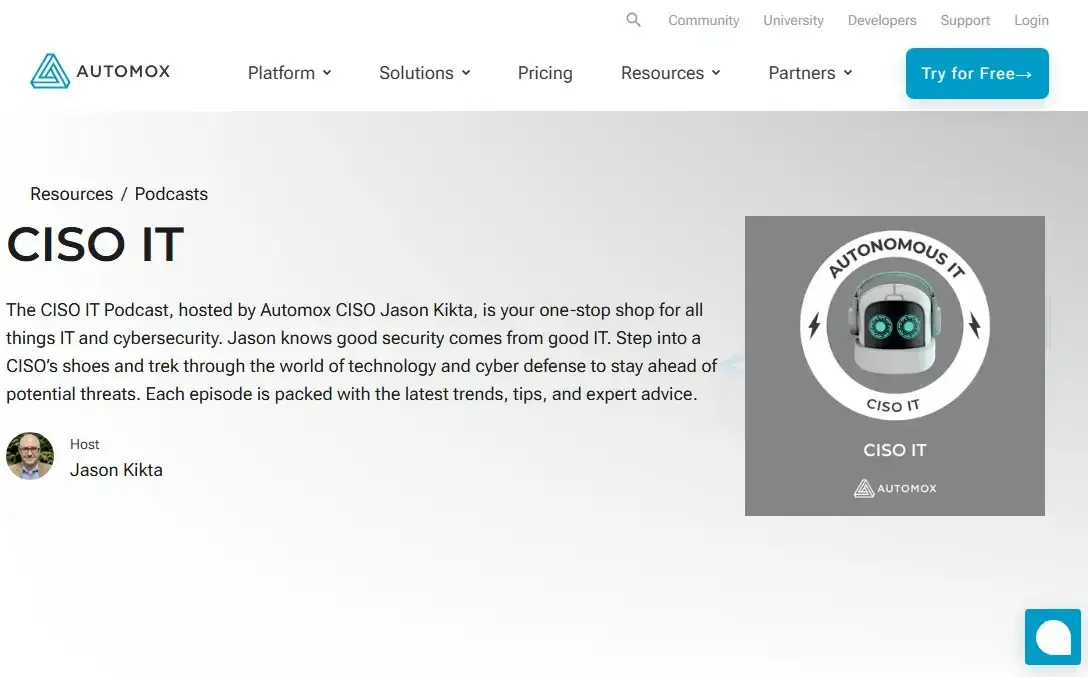Click Jason Kikta's host avatar
The height and width of the screenshot is (677, 1088).
tap(30, 456)
